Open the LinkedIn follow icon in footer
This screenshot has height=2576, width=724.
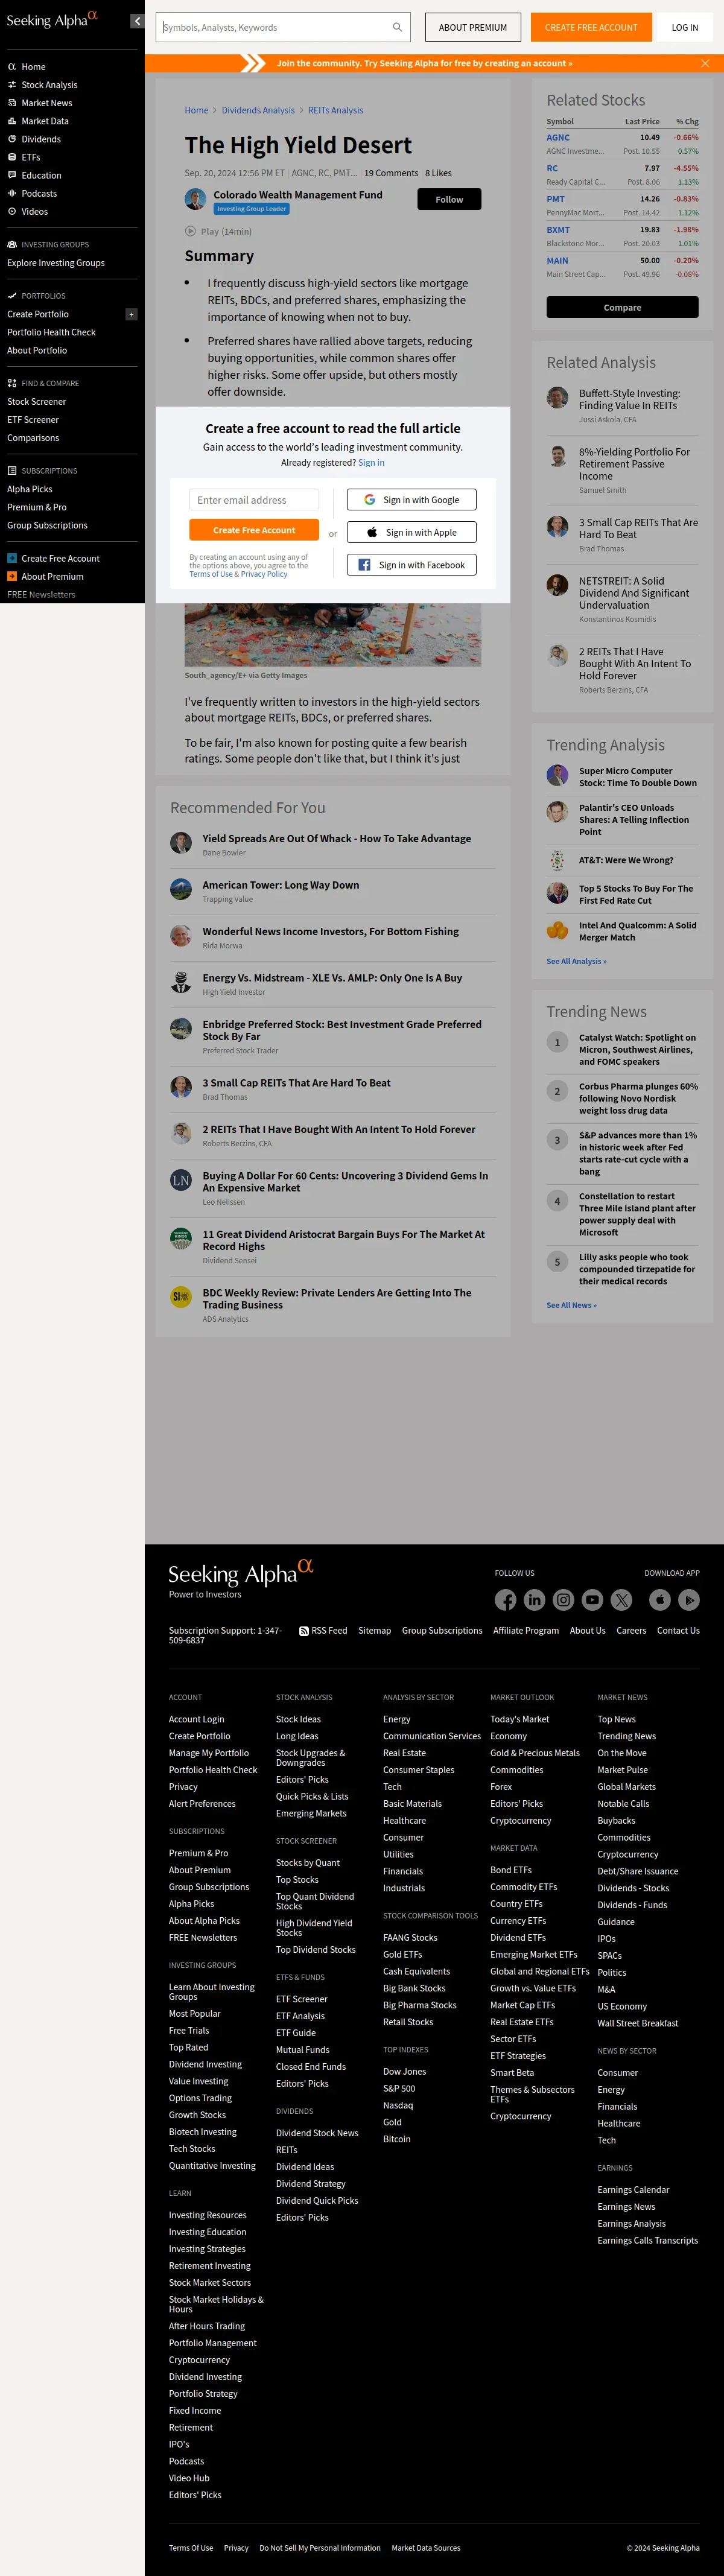[x=535, y=1600]
